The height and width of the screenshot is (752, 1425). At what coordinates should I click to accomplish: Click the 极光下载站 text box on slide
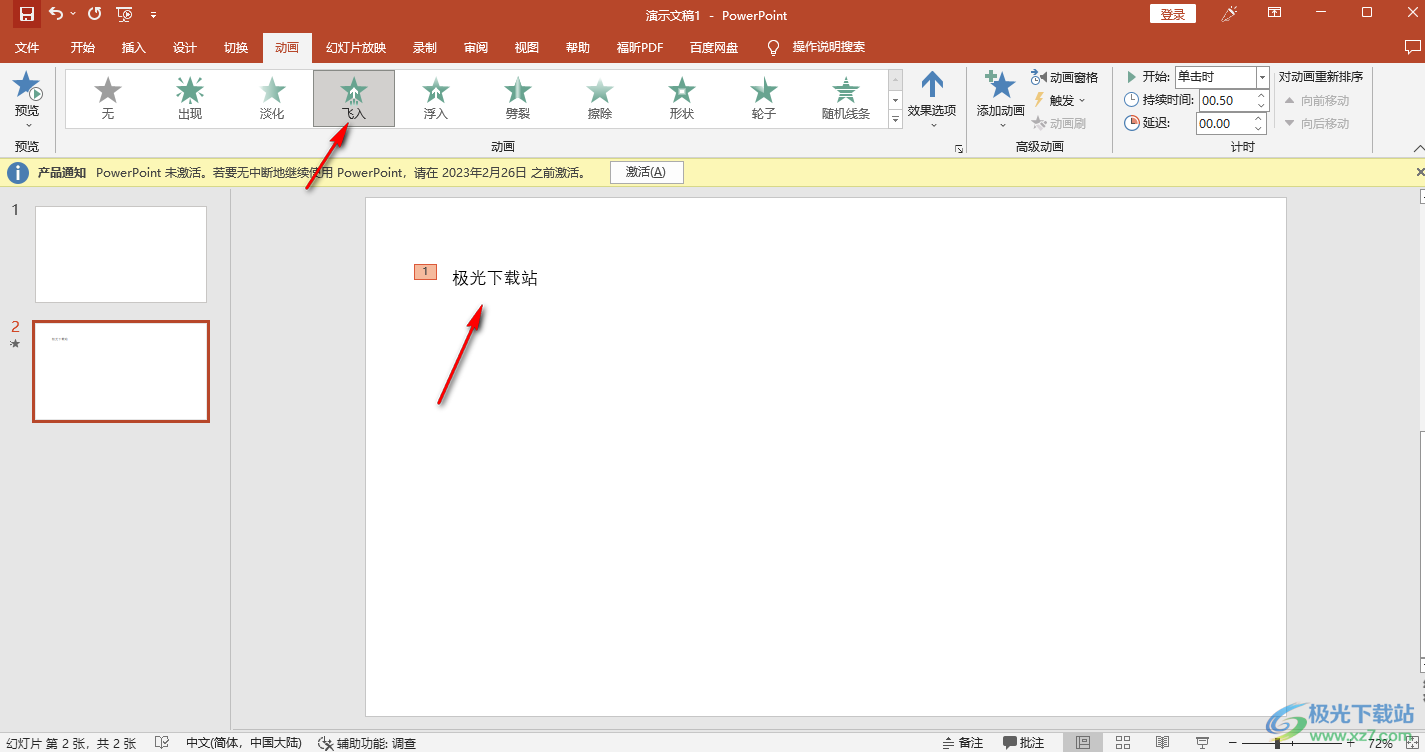[495, 278]
